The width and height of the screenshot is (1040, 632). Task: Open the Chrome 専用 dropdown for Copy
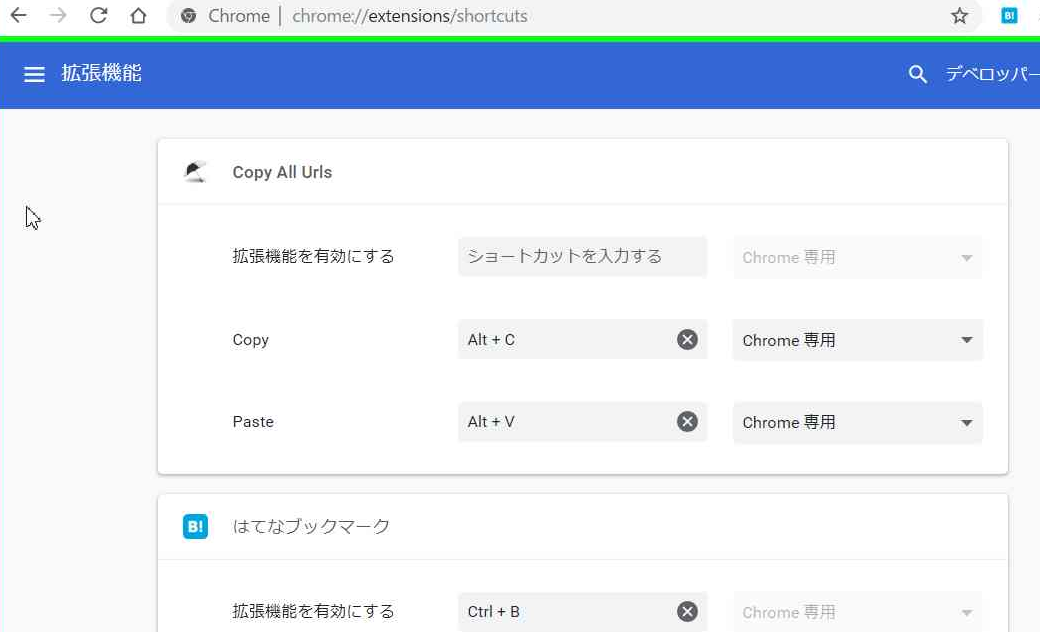(856, 340)
